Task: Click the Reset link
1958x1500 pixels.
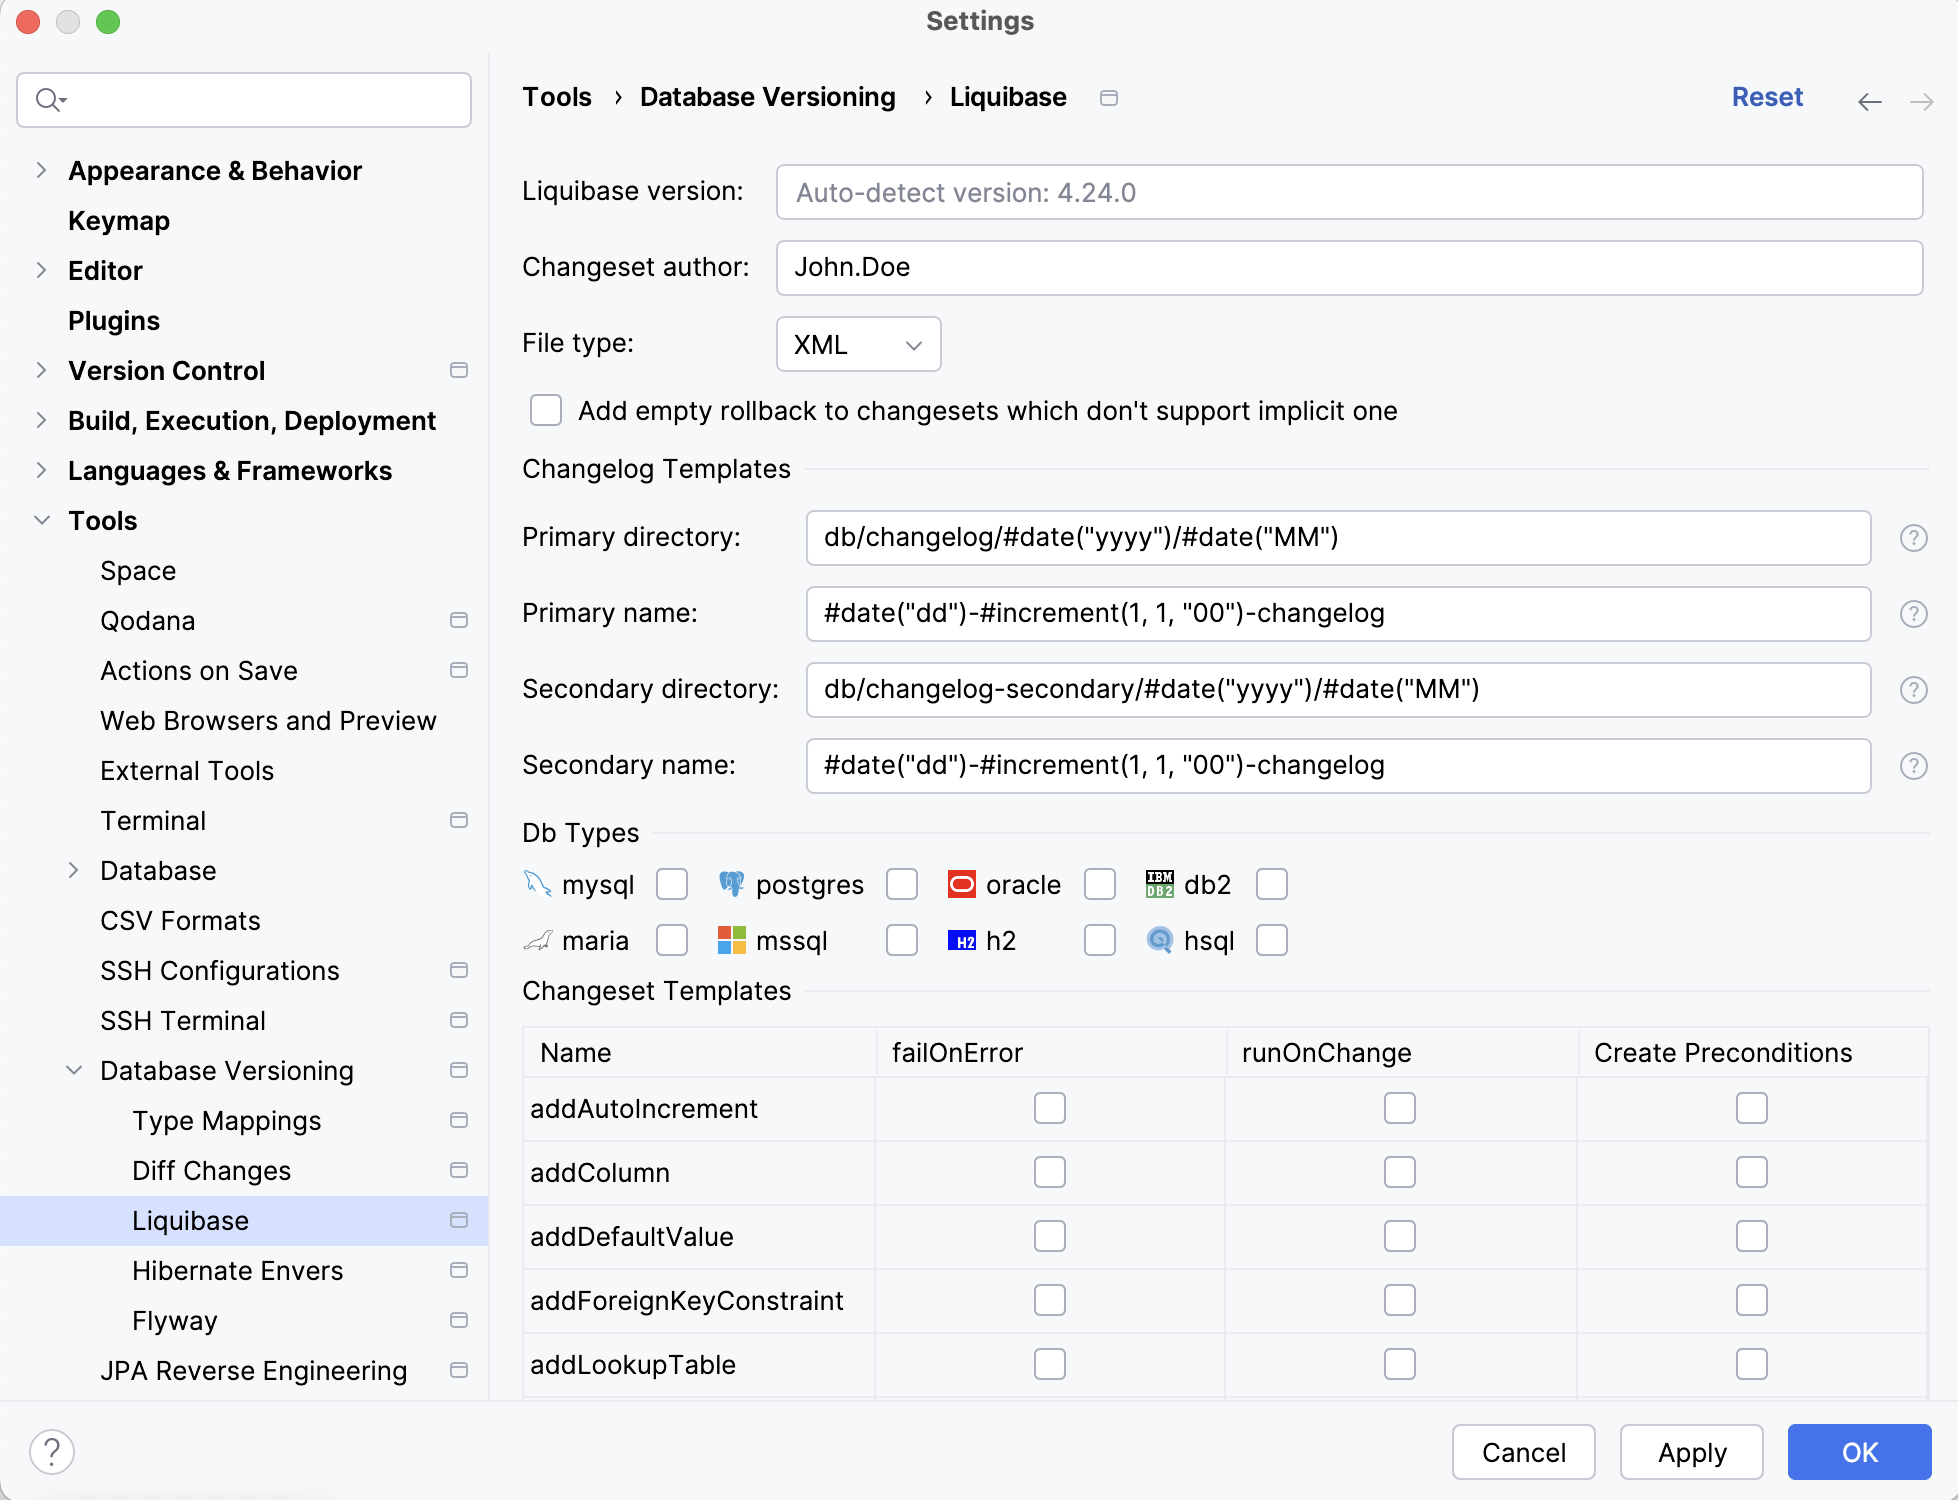Action: point(1767,97)
